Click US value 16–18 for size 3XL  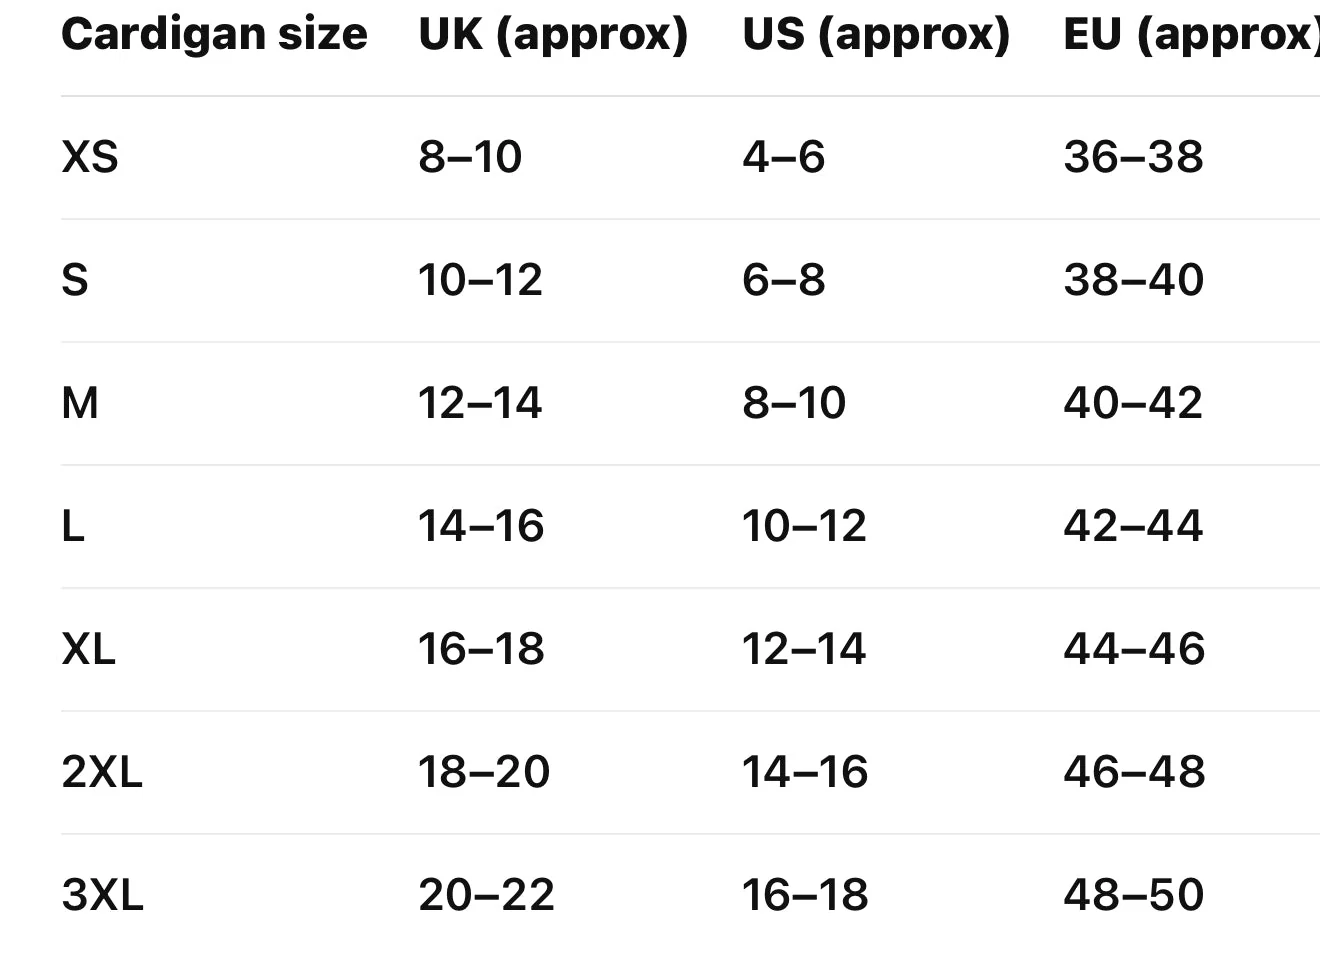(805, 895)
